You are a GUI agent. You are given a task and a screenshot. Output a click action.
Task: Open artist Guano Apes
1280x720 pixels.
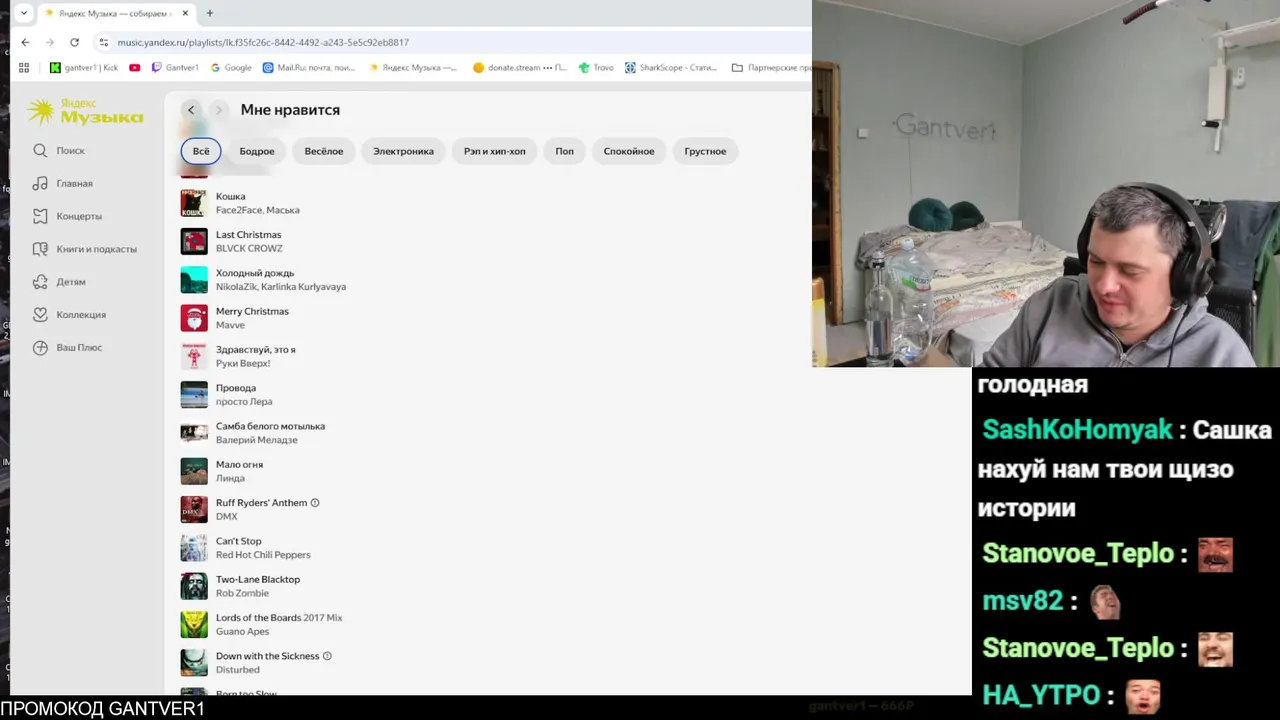[242, 631]
